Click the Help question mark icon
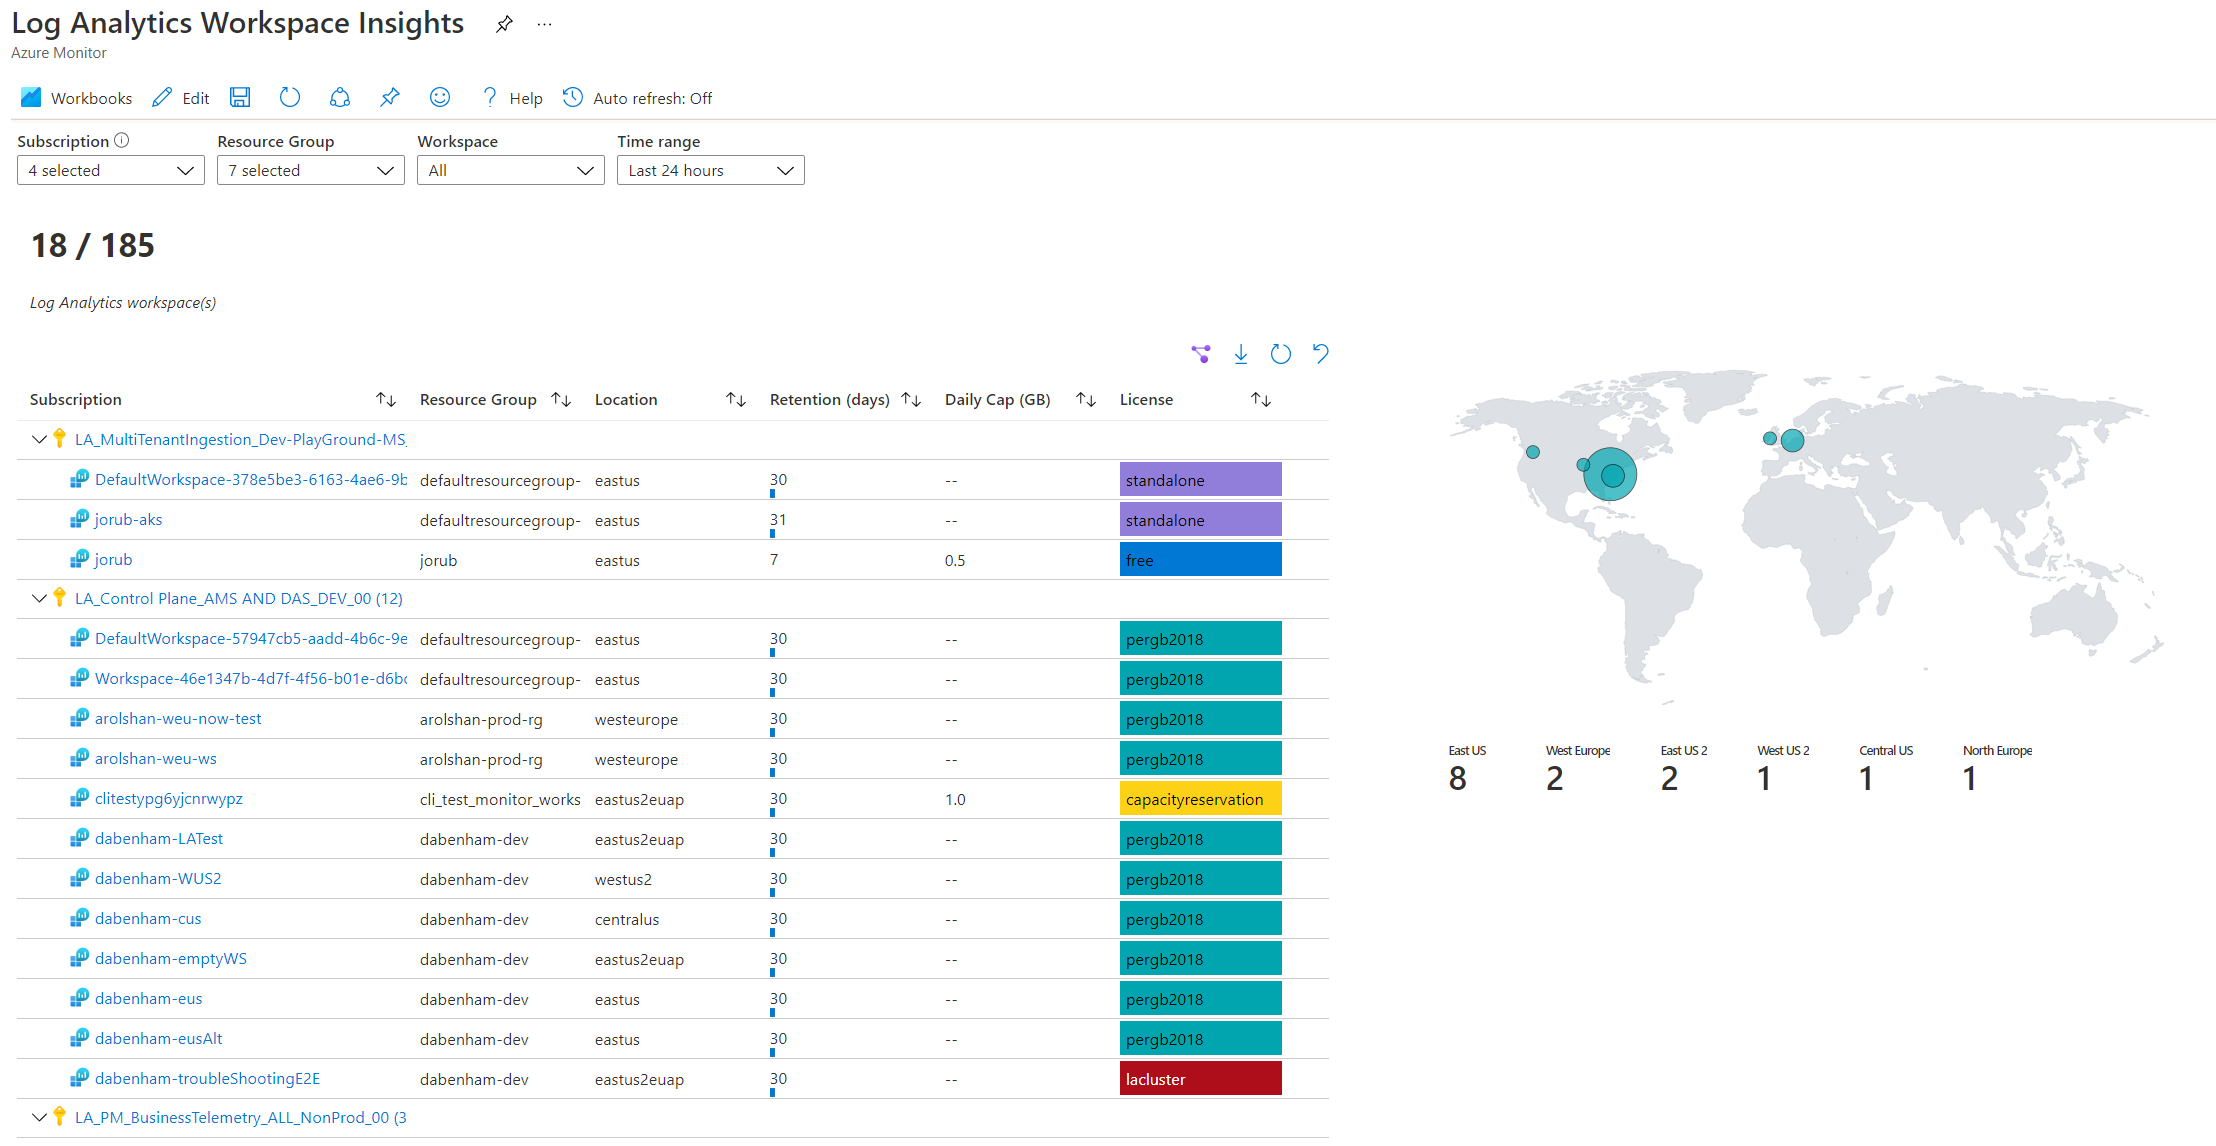2216x1146 pixels. (x=487, y=98)
